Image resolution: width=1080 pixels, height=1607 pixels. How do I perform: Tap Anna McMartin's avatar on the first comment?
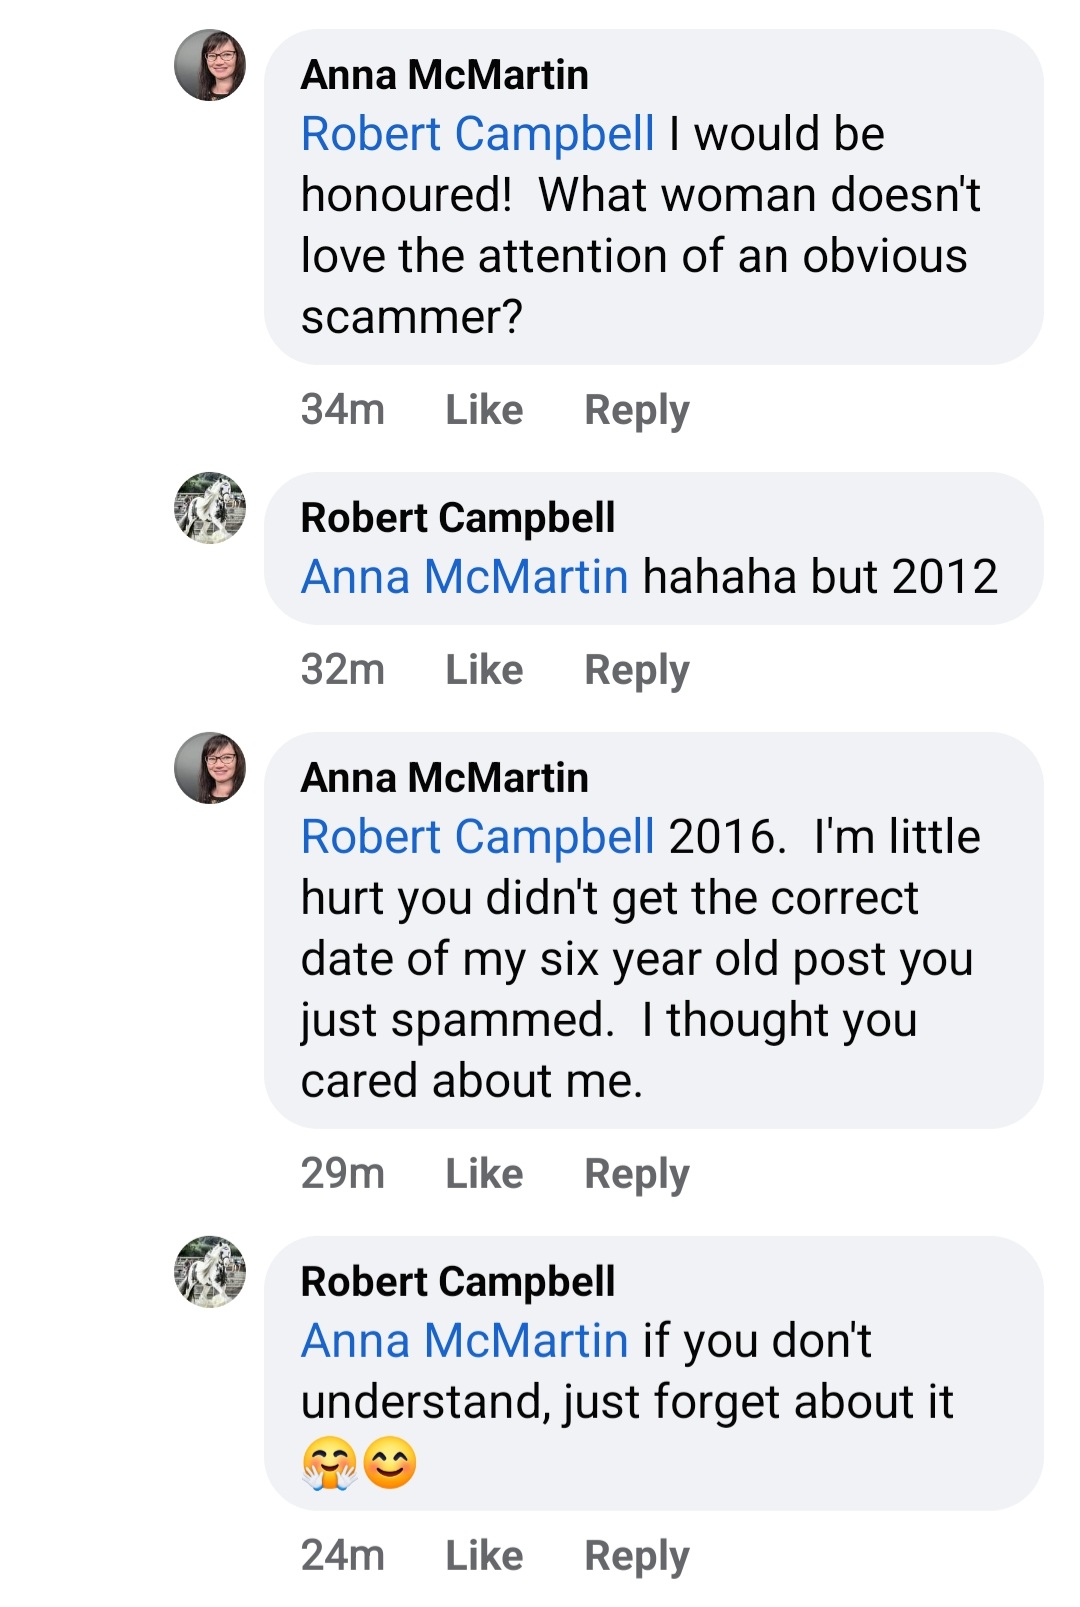pos(210,65)
